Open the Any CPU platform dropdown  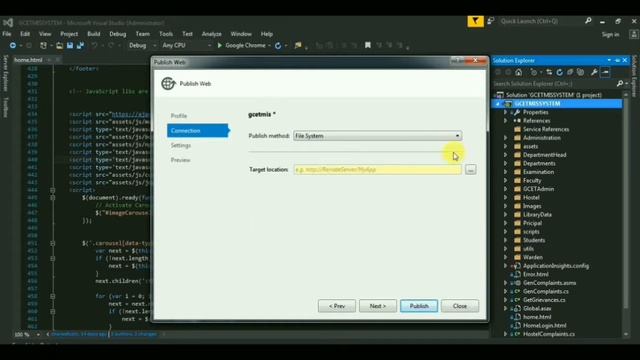(x=187, y=46)
